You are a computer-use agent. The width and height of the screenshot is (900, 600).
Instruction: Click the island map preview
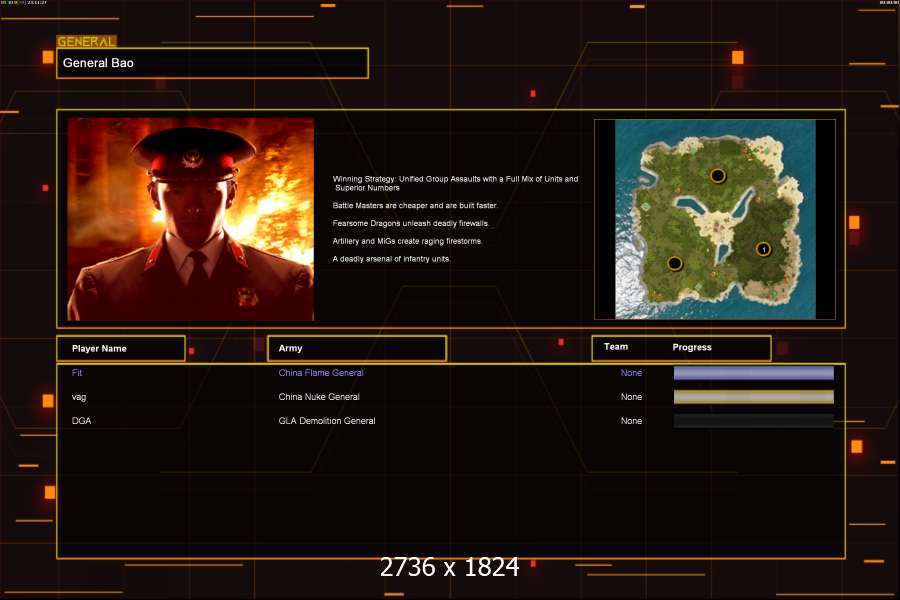point(715,219)
